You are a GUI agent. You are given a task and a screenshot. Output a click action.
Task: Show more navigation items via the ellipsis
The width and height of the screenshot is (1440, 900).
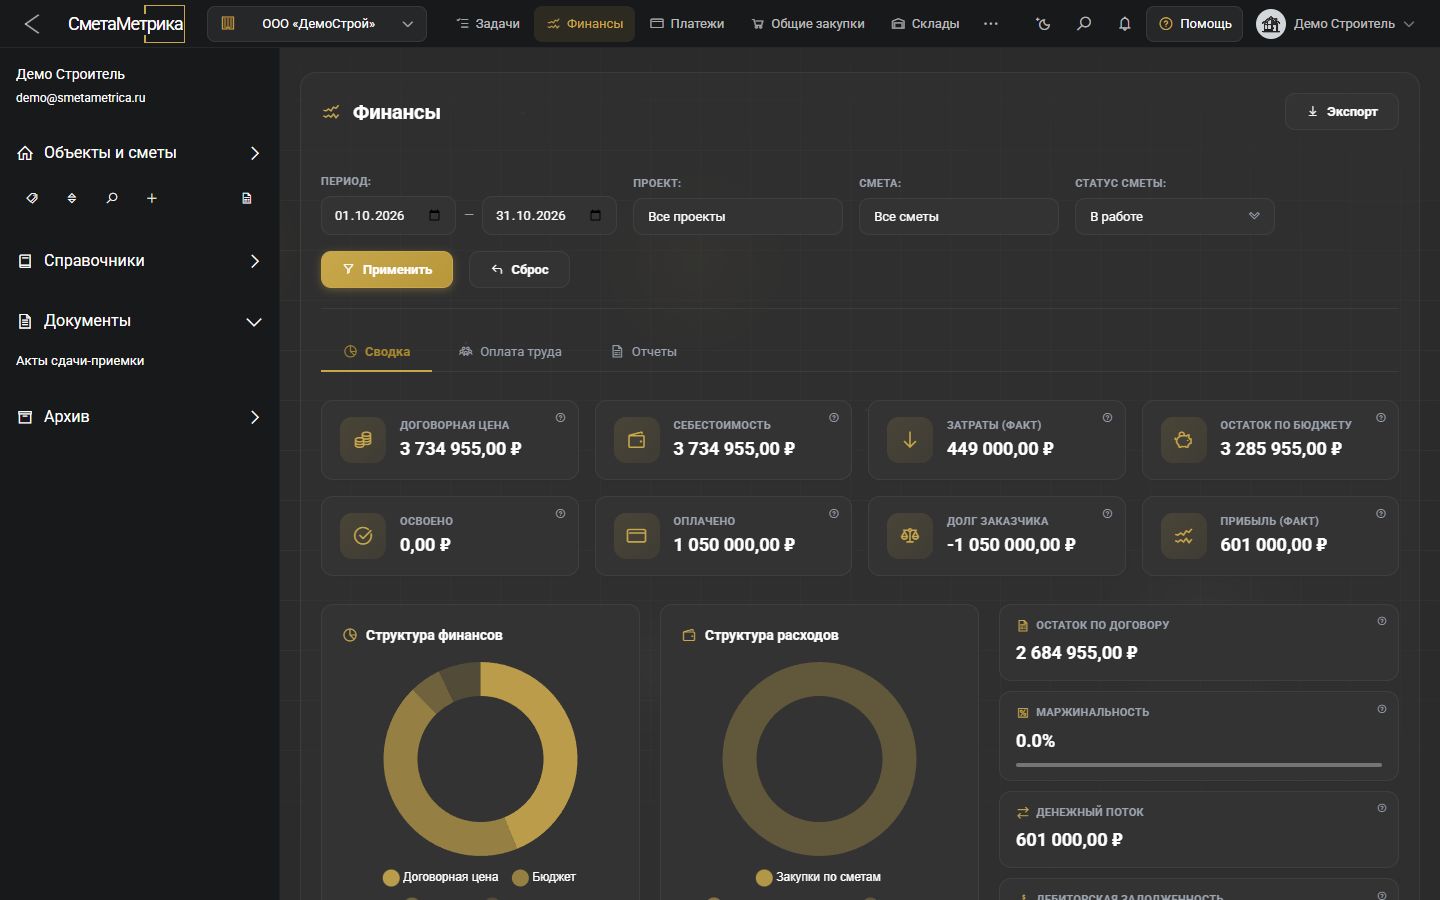(991, 24)
